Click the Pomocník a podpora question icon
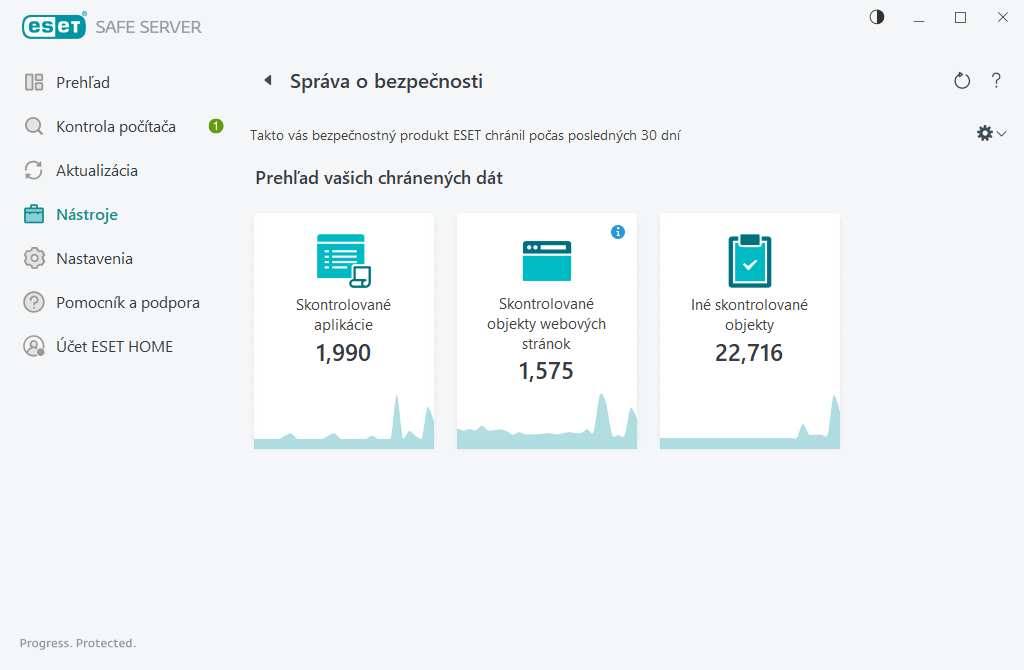 (34, 303)
